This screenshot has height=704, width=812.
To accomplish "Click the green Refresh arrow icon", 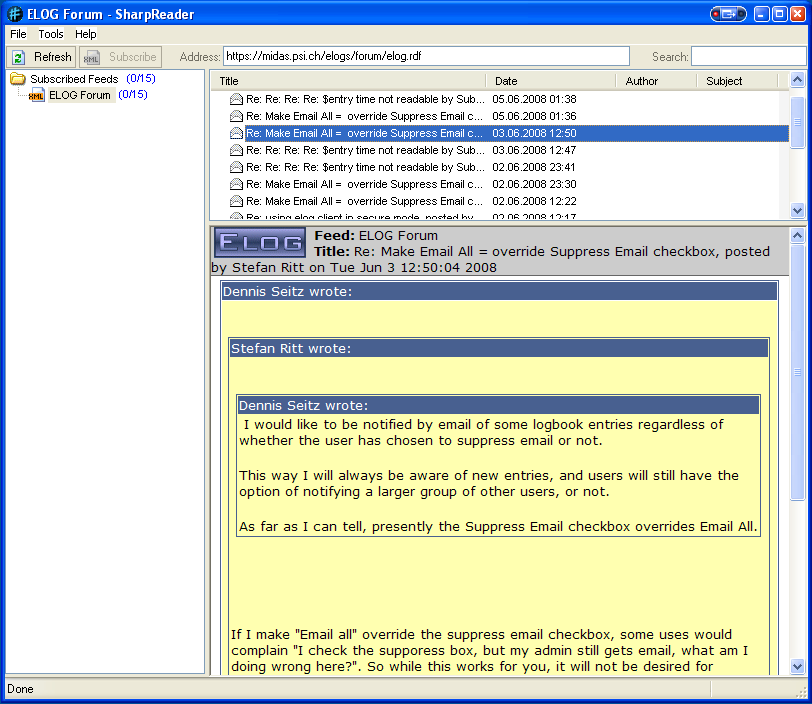I will [19, 58].
